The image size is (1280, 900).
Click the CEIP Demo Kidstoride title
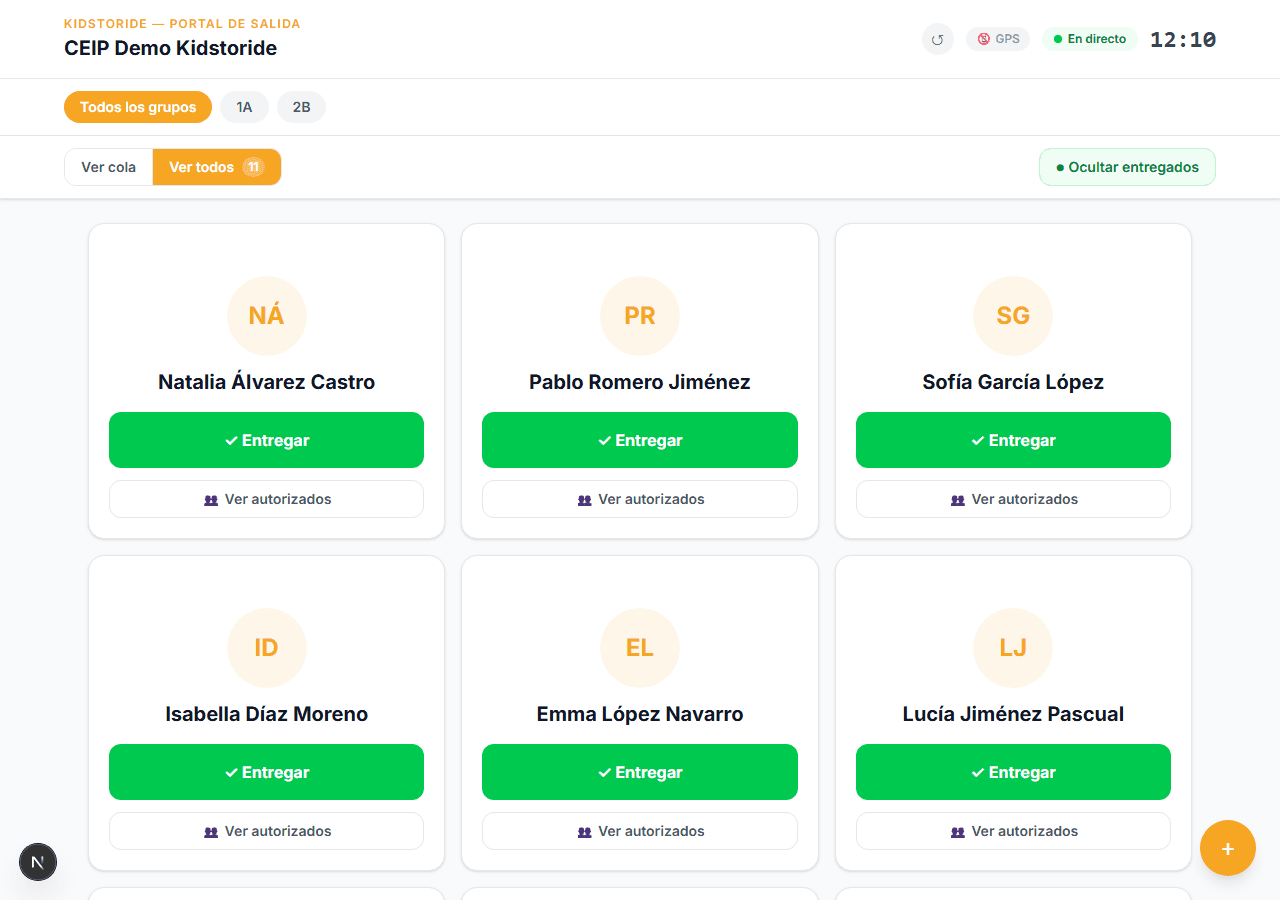(170, 48)
